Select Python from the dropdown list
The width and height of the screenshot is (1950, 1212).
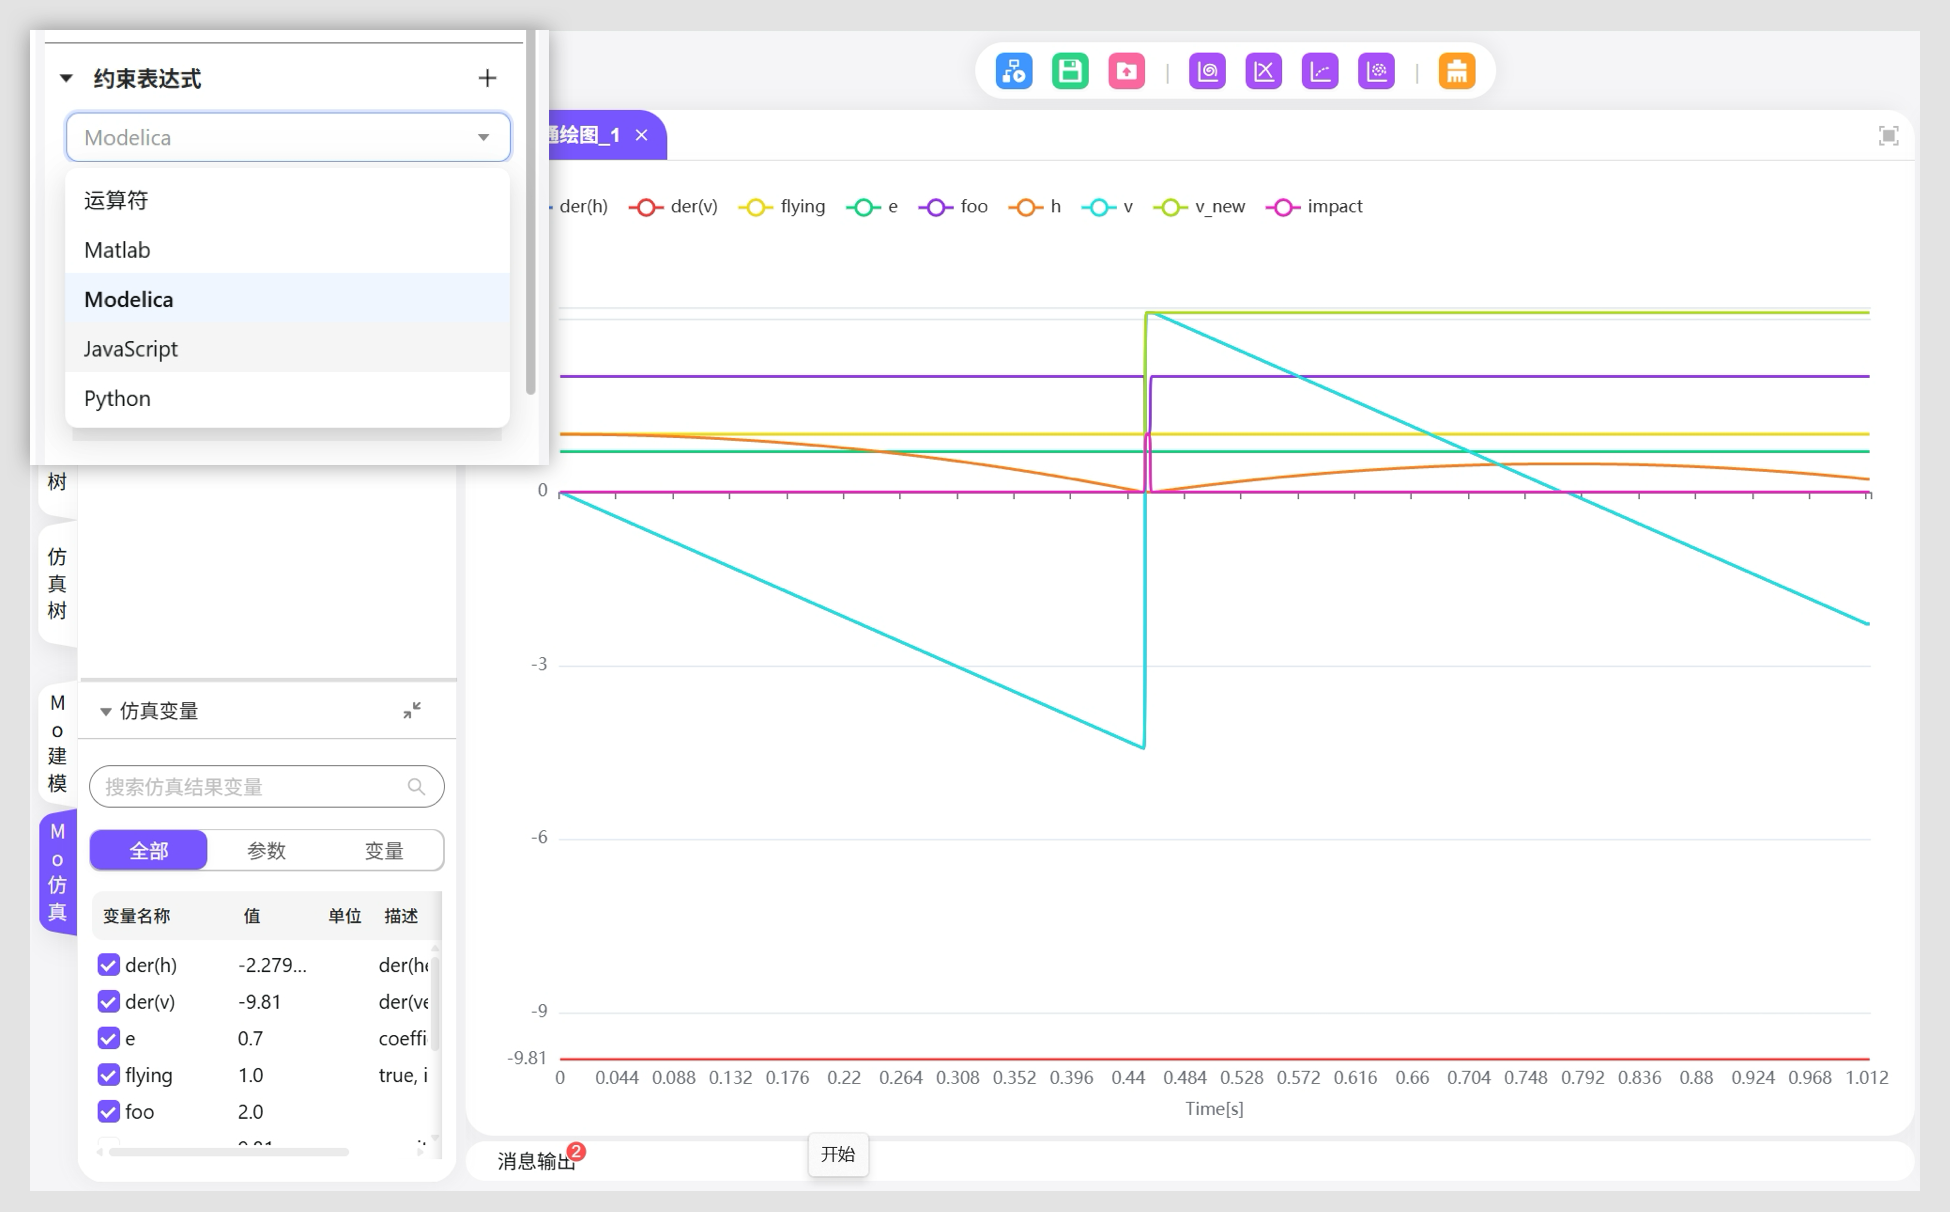click(x=287, y=398)
